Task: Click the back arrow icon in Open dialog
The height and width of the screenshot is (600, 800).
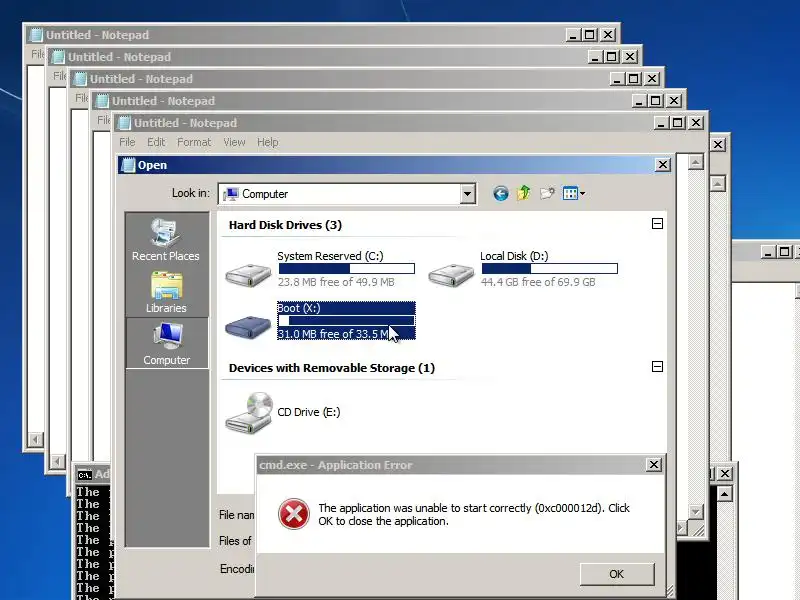Action: (501, 193)
